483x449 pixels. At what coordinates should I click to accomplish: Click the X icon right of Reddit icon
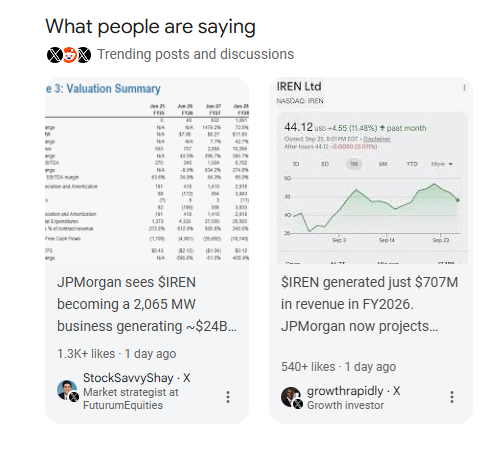pyautogui.click(x=84, y=55)
